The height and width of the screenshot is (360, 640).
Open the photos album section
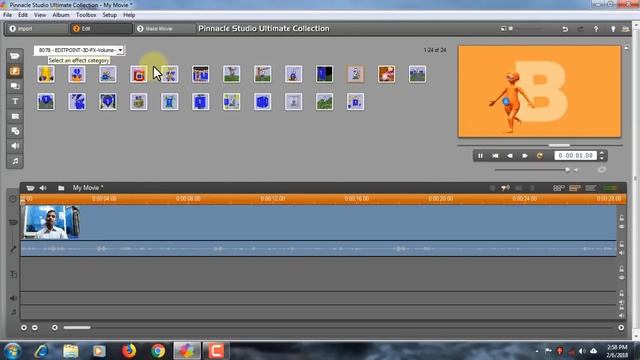point(15,116)
